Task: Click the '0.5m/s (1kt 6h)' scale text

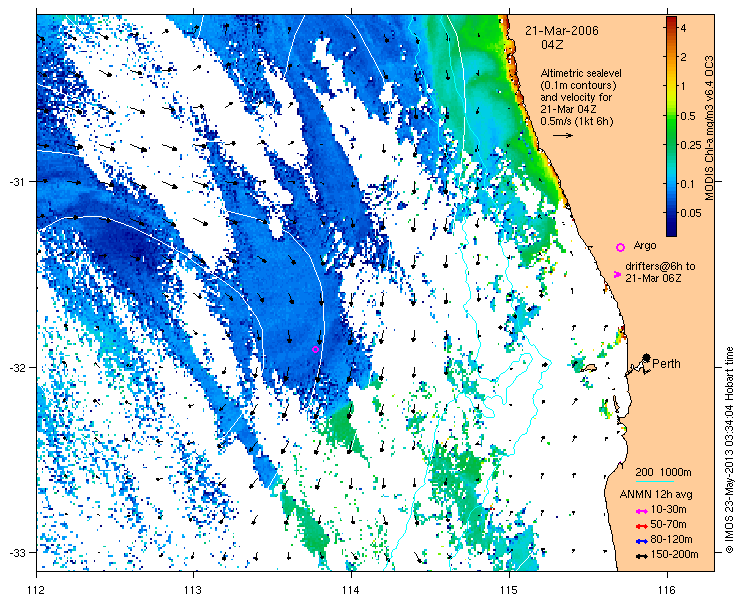Action: 577,122
